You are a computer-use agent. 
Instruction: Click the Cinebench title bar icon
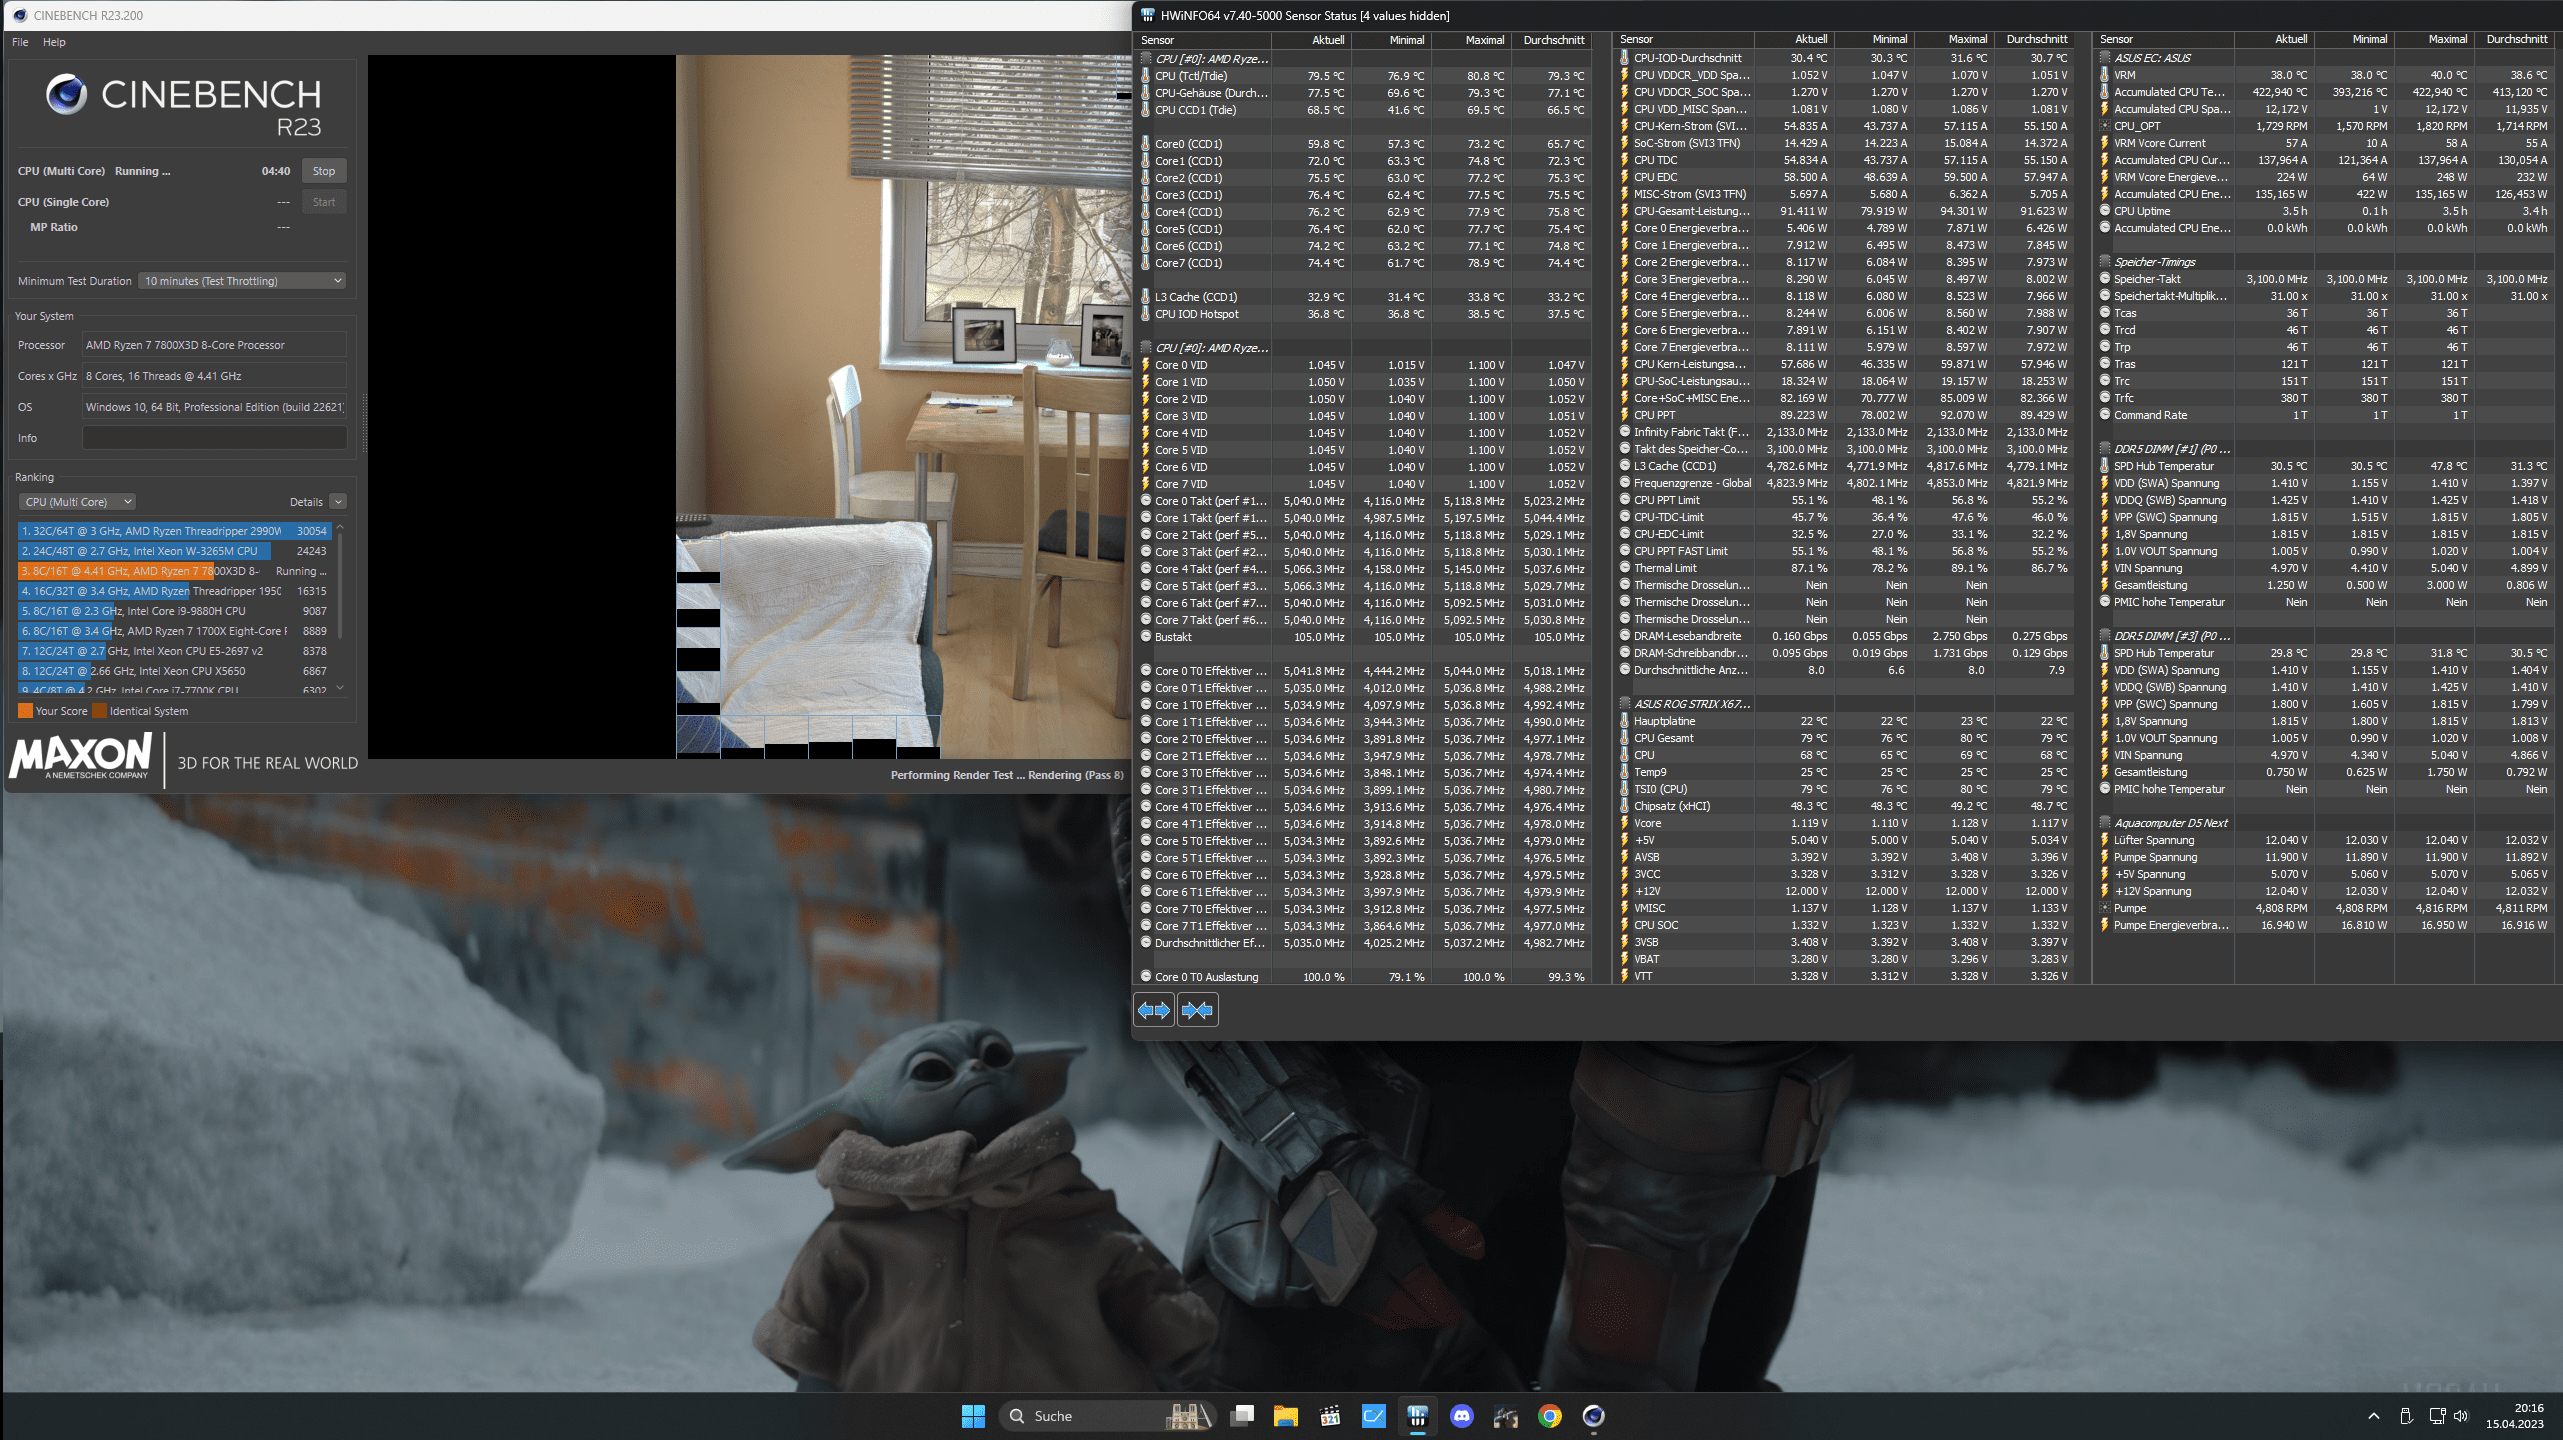(19, 15)
